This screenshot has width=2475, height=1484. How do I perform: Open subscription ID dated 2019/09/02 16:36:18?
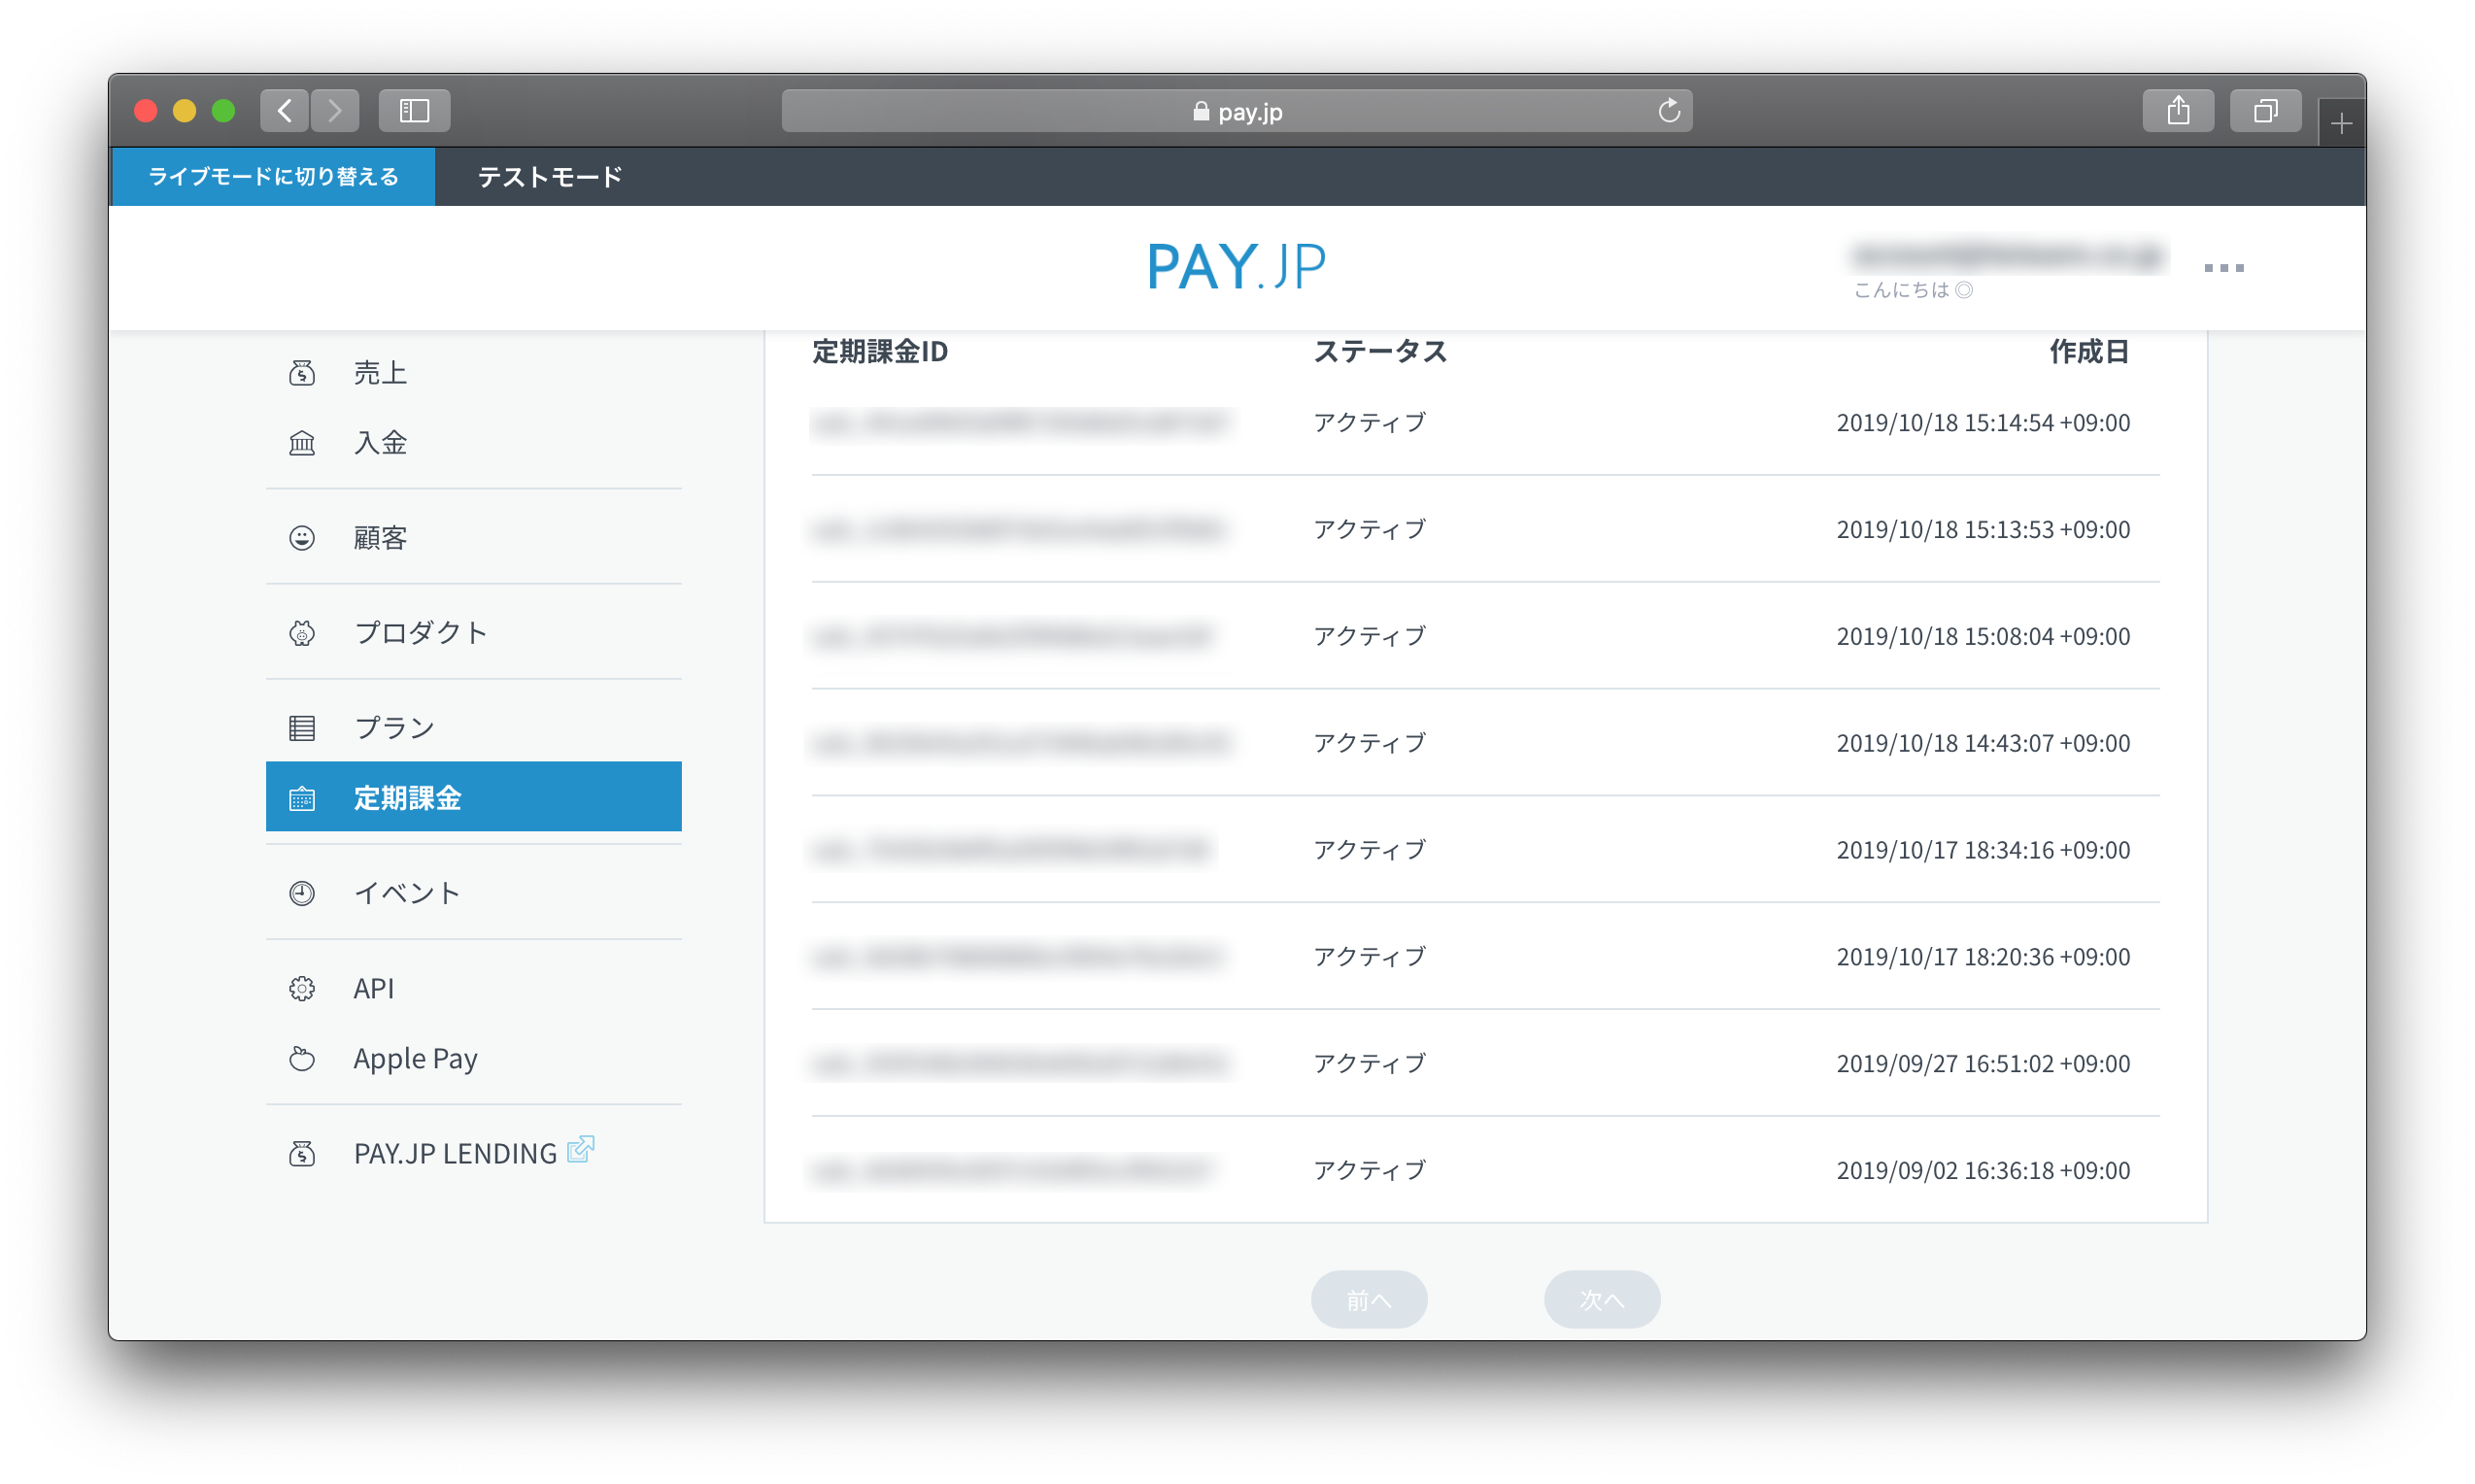pos(1012,1171)
